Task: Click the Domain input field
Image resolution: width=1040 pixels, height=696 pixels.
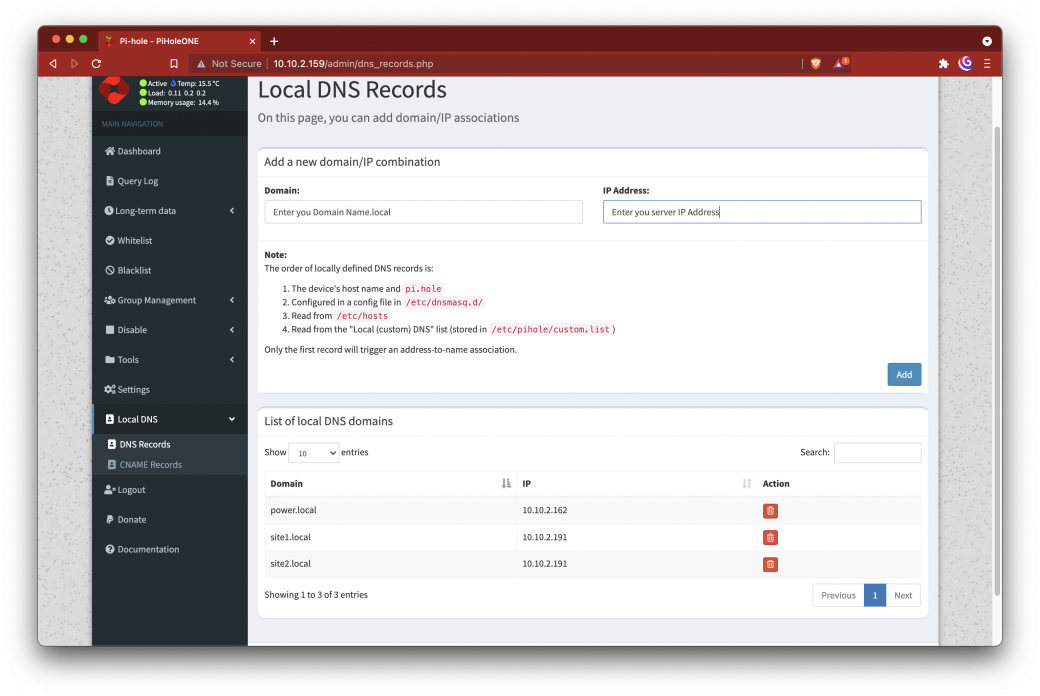Action: (x=423, y=212)
